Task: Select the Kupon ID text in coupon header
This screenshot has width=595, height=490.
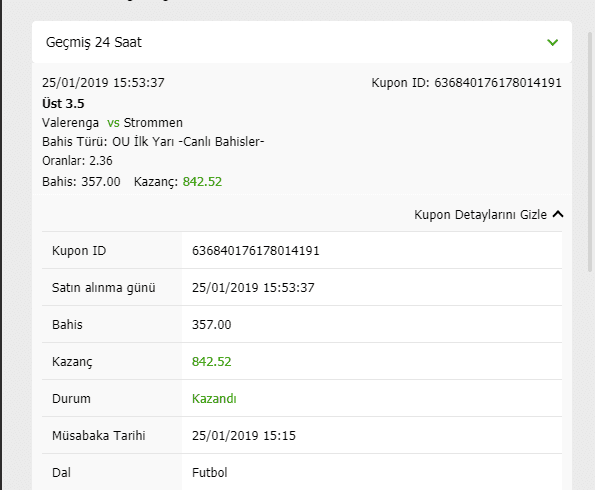Action: pos(466,83)
